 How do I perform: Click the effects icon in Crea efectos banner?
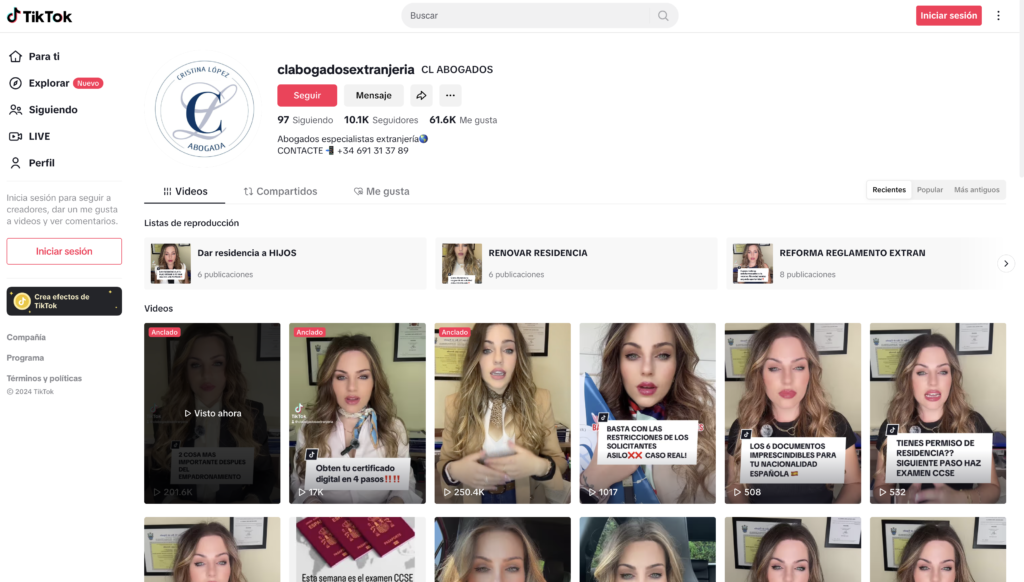[x=22, y=301]
